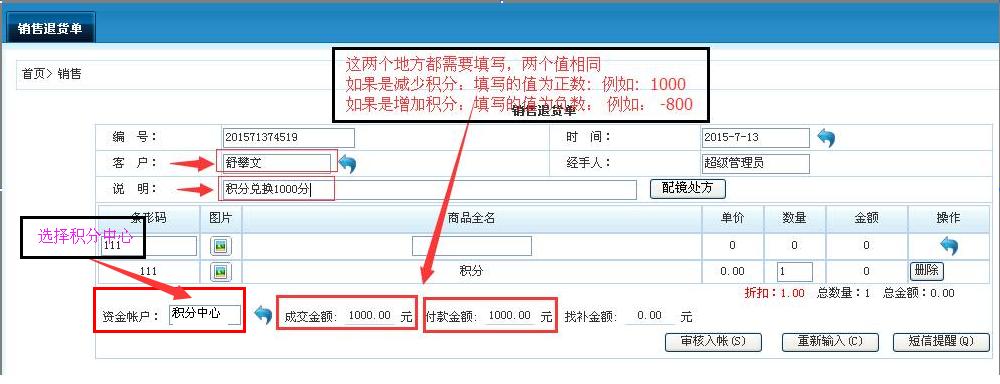Image resolution: width=1000 pixels, height=384 pixels.
Task: Focus the 商品全名 empty input box
Action: (x=472, y=246)
